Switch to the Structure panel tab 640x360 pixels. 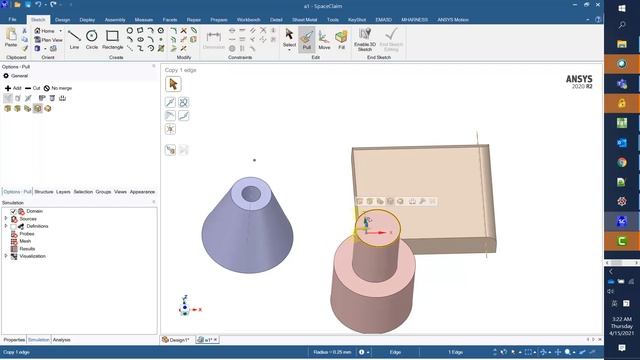(x=44, y=192)
